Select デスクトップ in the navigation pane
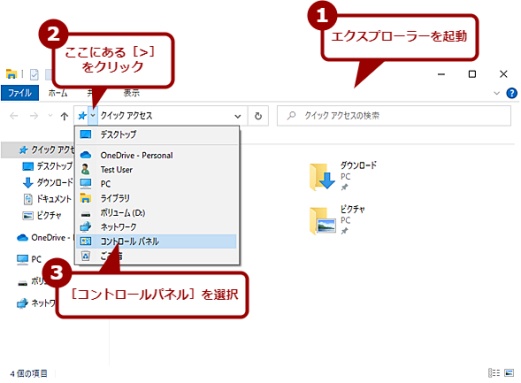 point(47,166)
